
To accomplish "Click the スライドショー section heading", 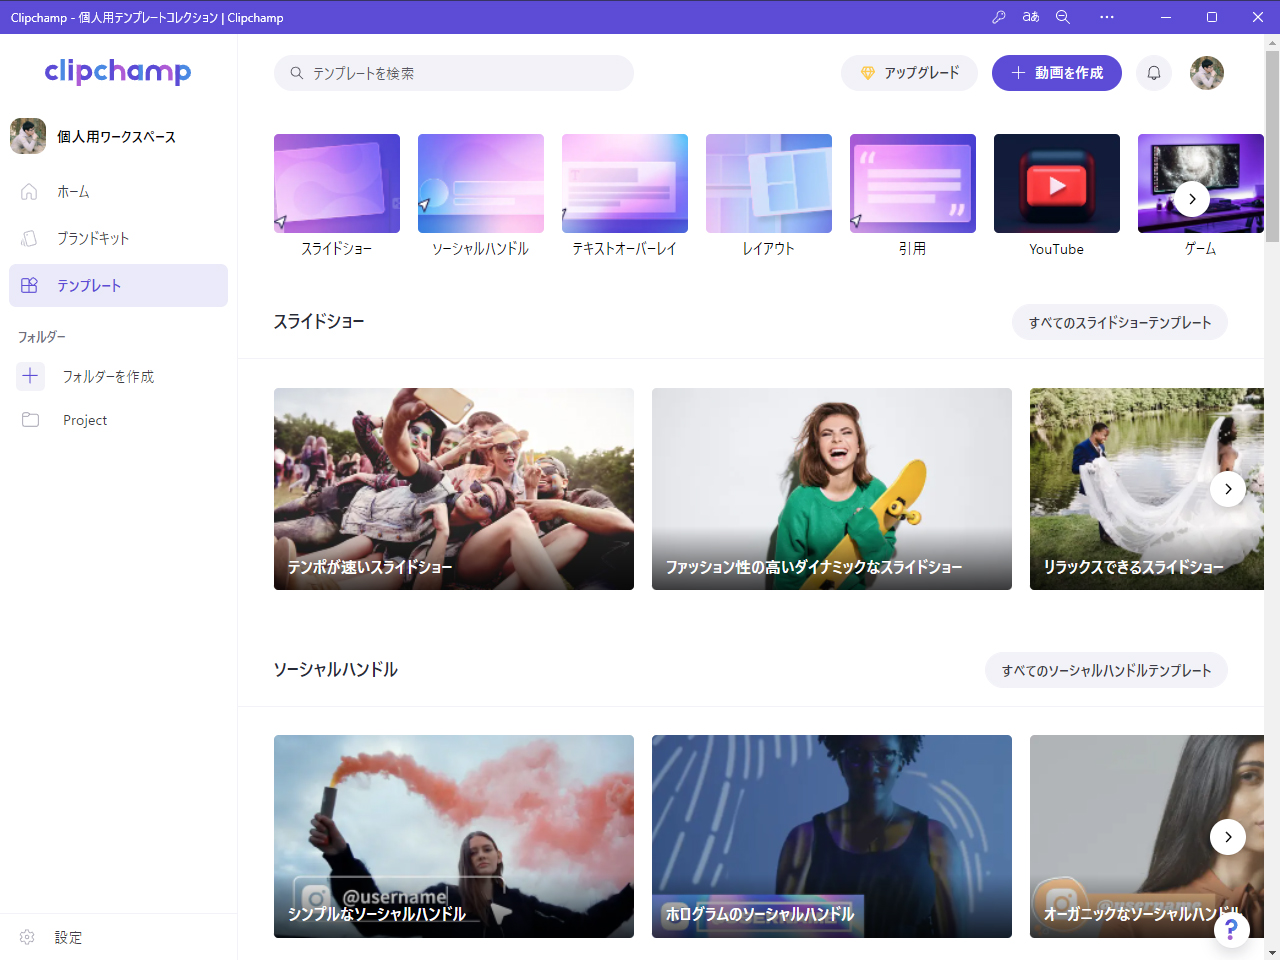I will coord(319,321).
